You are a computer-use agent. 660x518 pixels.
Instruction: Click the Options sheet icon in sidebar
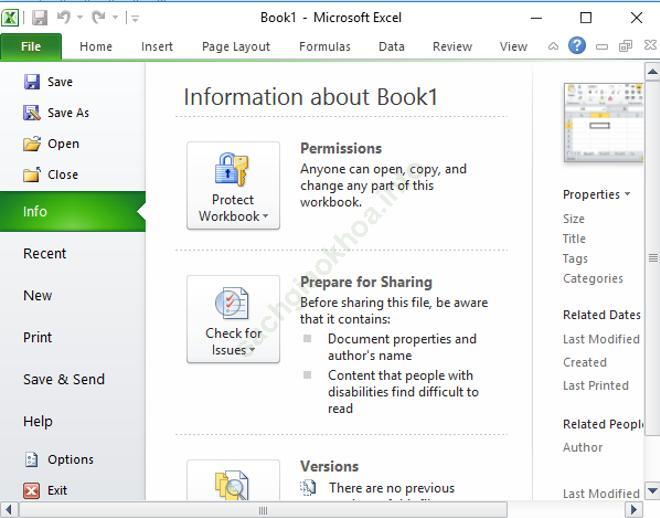32,460
